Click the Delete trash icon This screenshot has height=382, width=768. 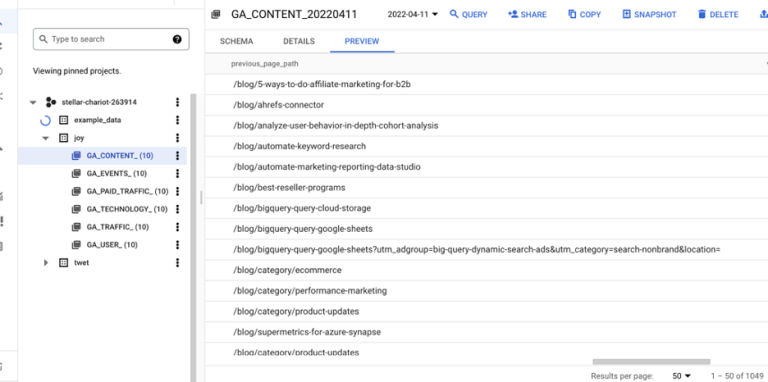click(x=702, y=14)
